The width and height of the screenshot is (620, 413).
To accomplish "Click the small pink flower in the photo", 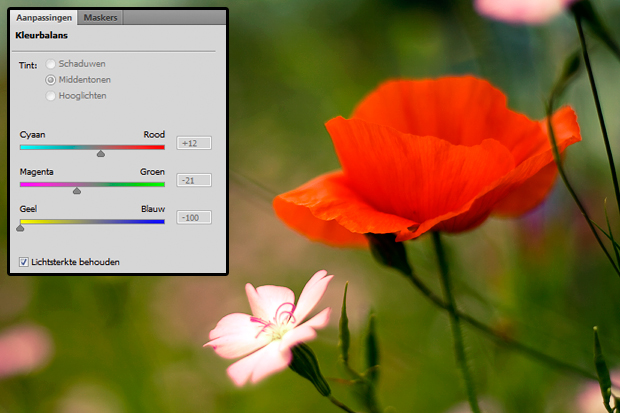I will [x=268, y=328].
